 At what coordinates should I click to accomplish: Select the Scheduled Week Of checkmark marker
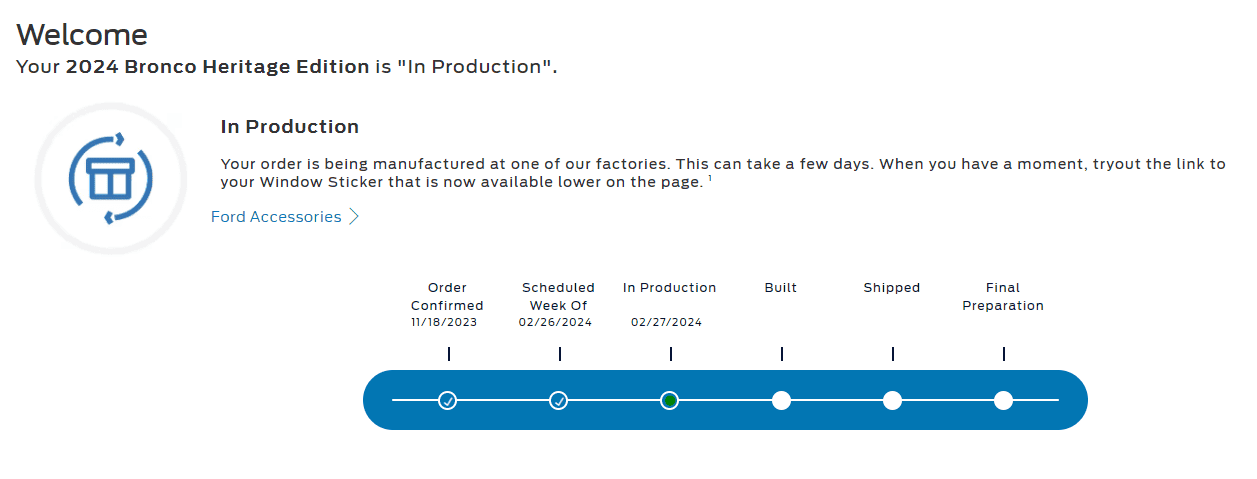click(x=559, y=401)
